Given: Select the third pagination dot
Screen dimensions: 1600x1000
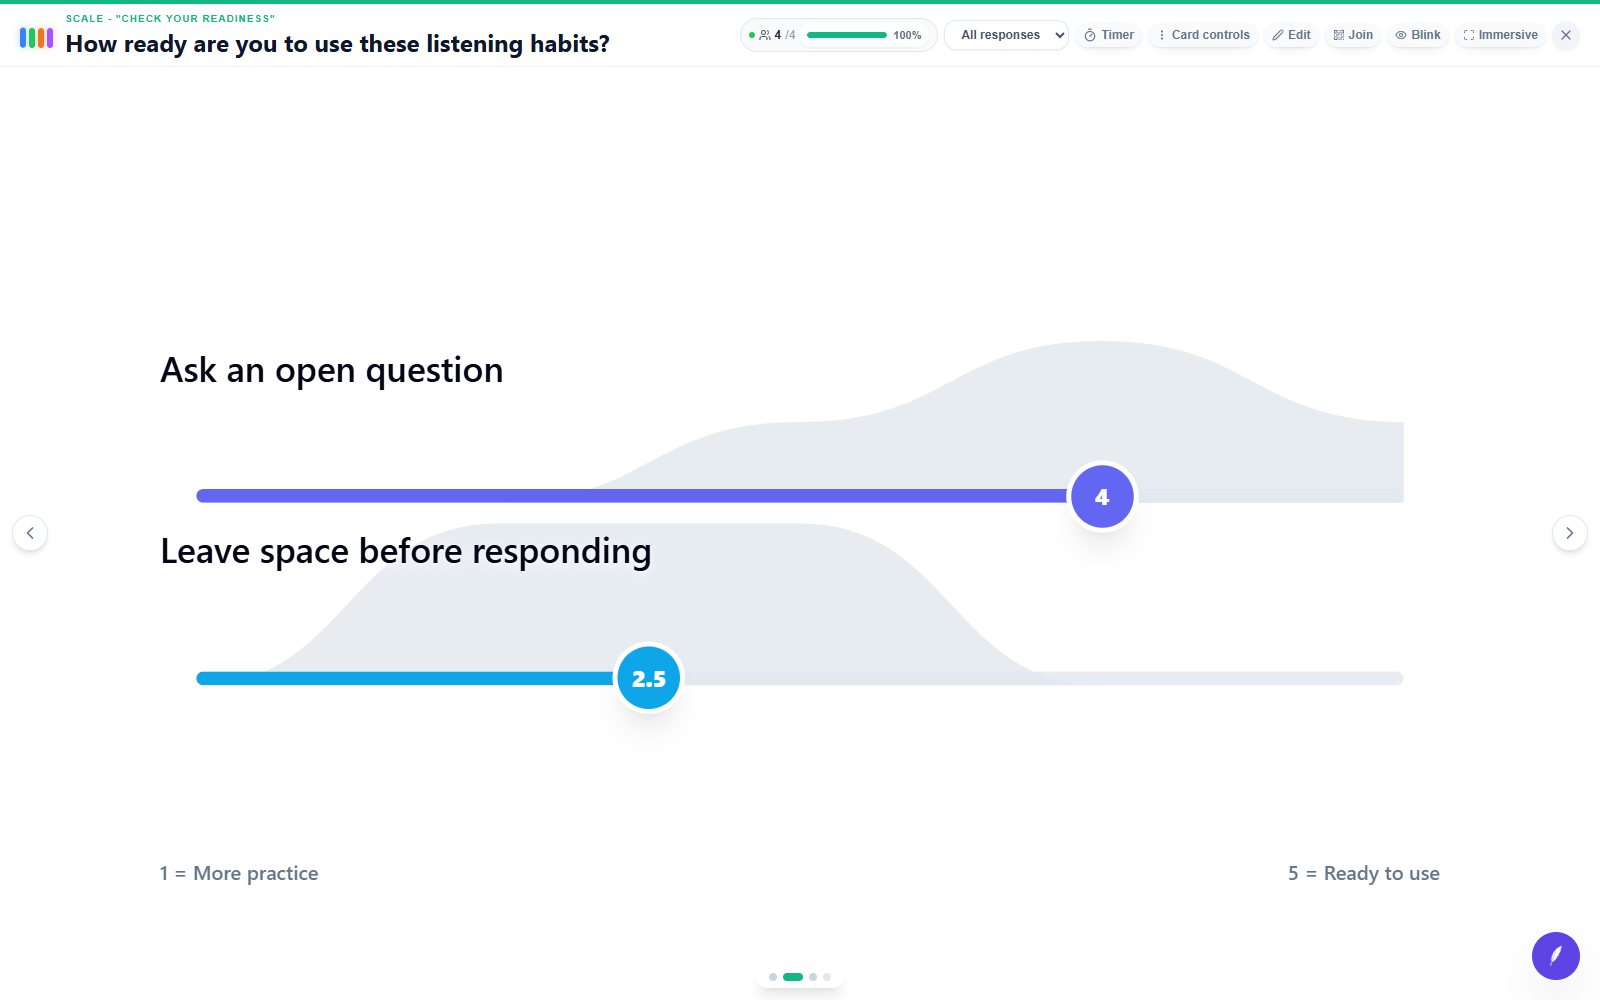Looking at the screenshot, I should [x=813, y=977].
